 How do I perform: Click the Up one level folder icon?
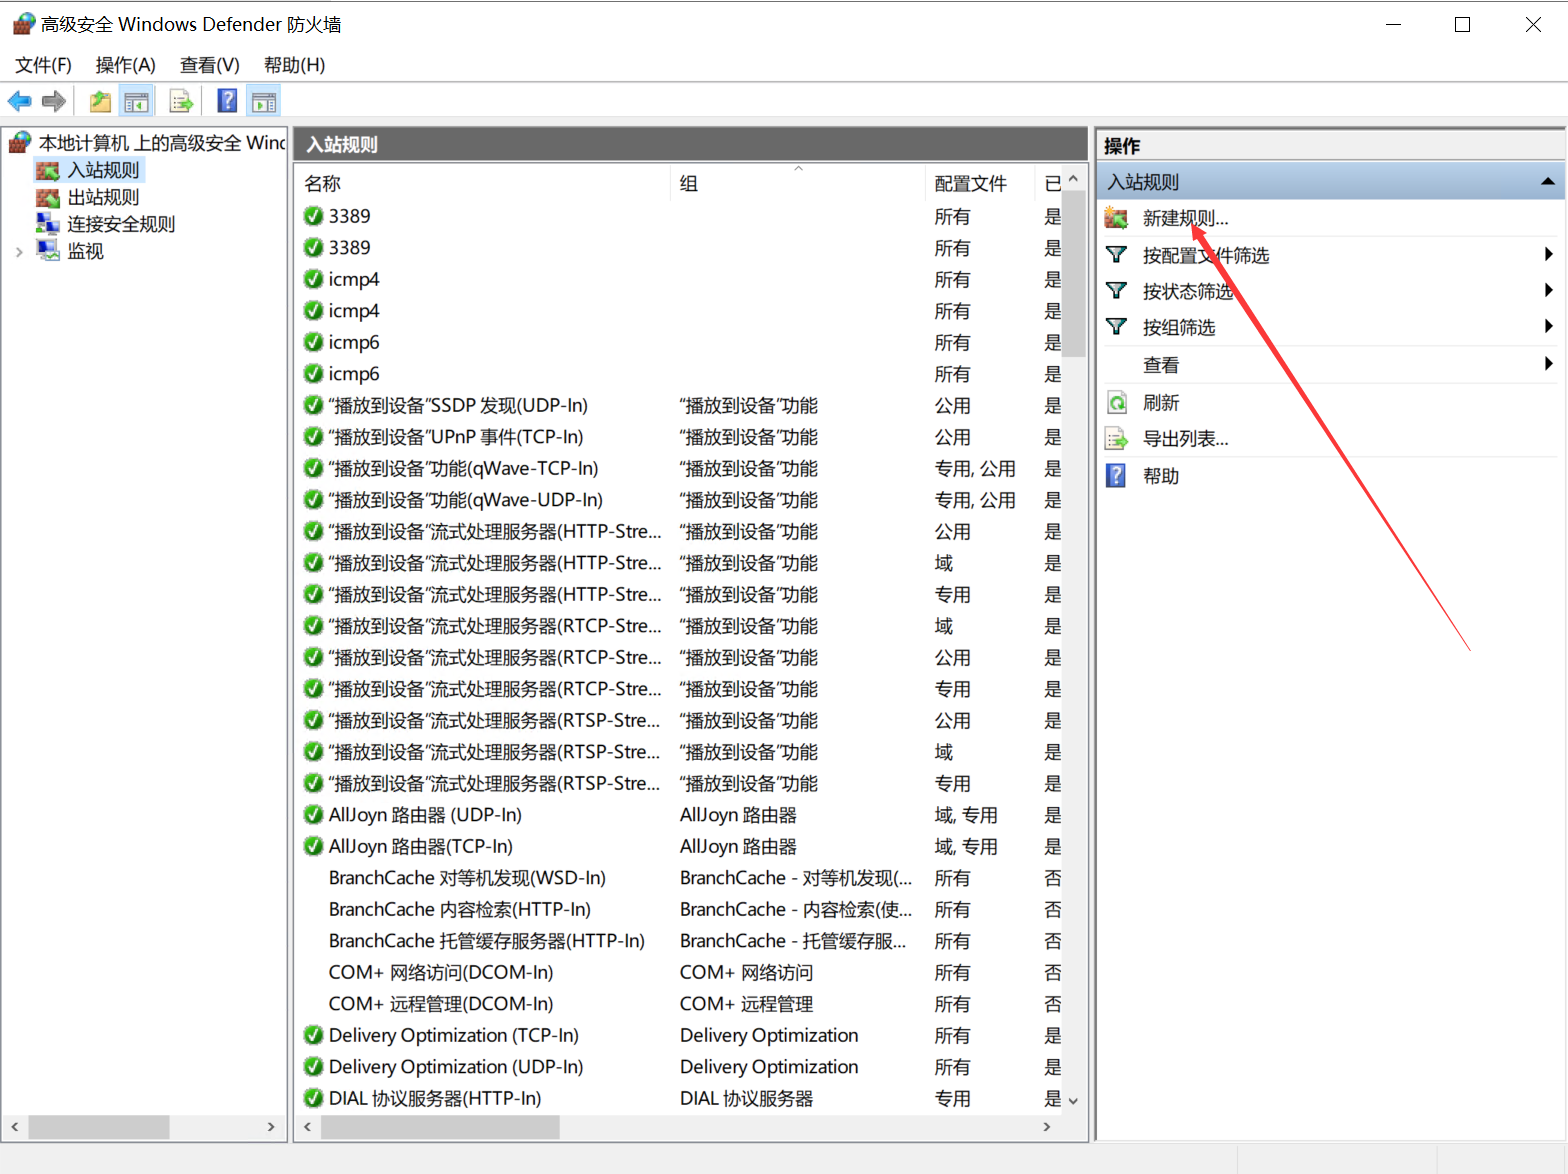100,101
